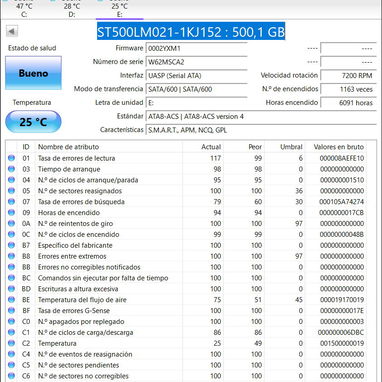Select the N.º de sectores reasignados attribute name

(80, 191)
